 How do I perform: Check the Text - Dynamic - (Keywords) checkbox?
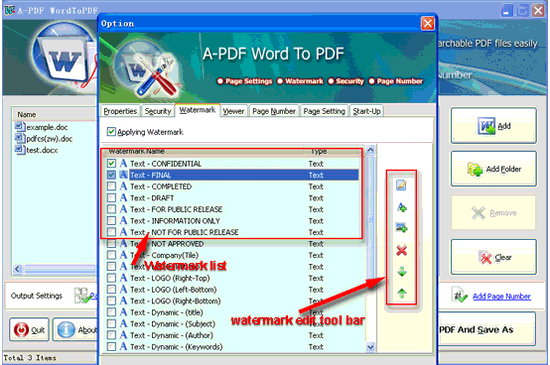tap(111, 347)
